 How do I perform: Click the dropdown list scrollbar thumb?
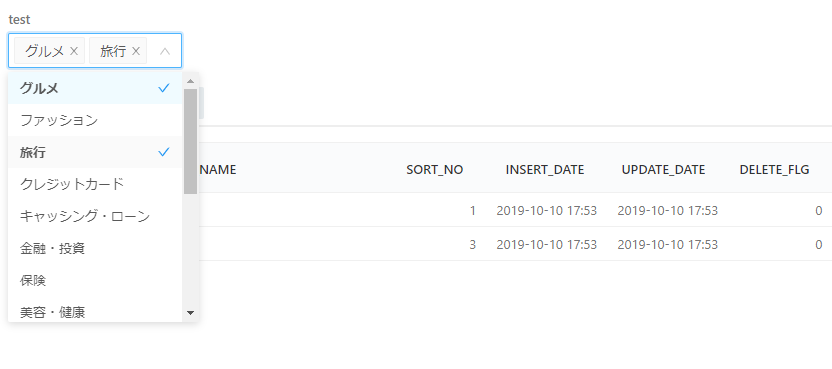[190, 141]
